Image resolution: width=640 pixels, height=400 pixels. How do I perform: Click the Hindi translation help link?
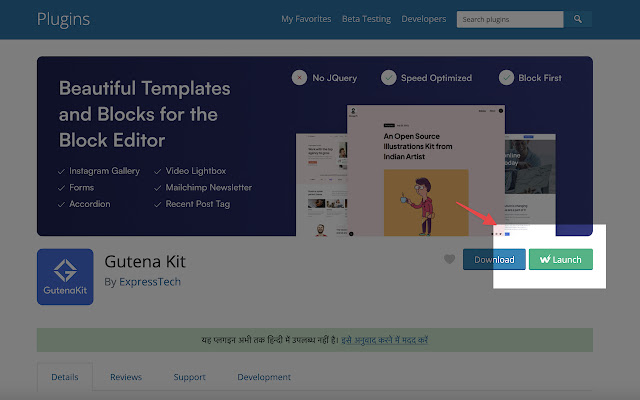[384, 340]
